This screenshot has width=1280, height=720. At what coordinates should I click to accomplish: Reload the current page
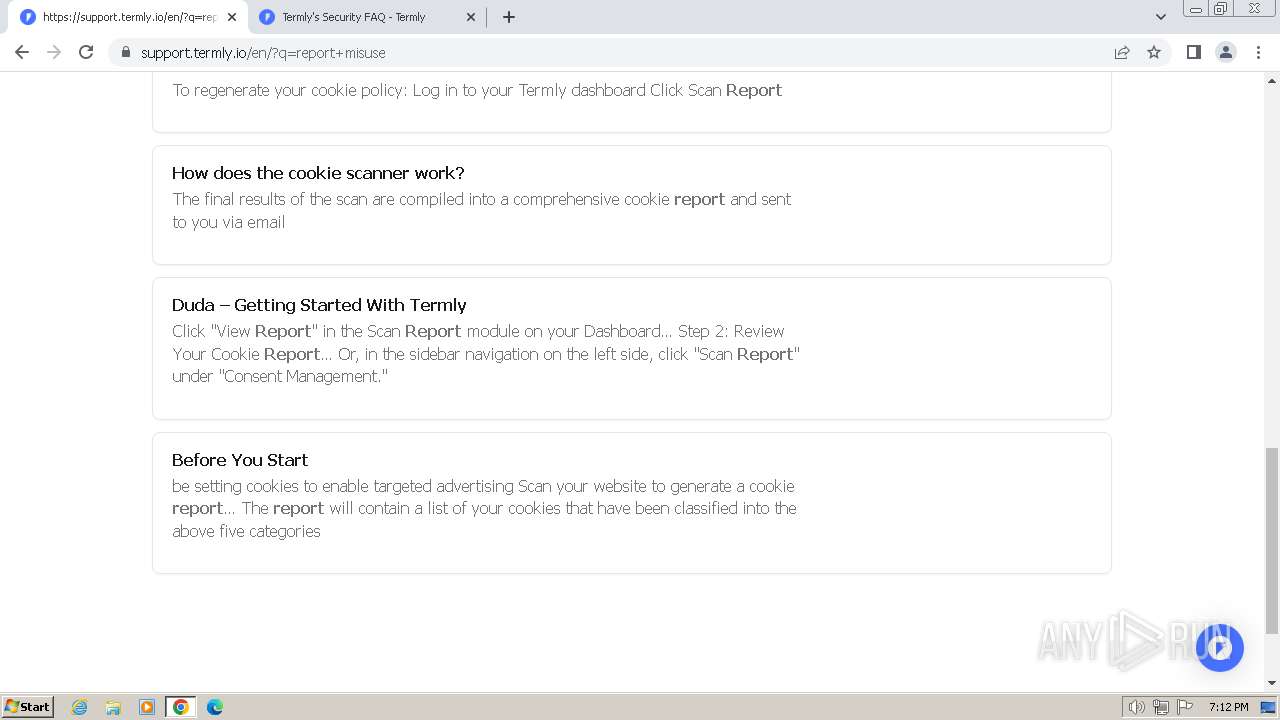pos(86,52)
